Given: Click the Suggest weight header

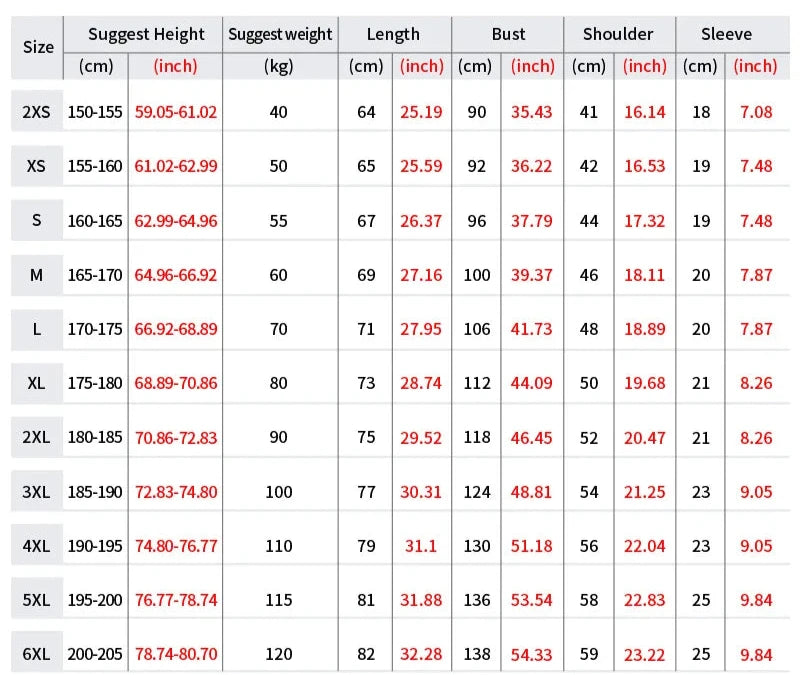Looking at the screenshot, I should [280, 34].
